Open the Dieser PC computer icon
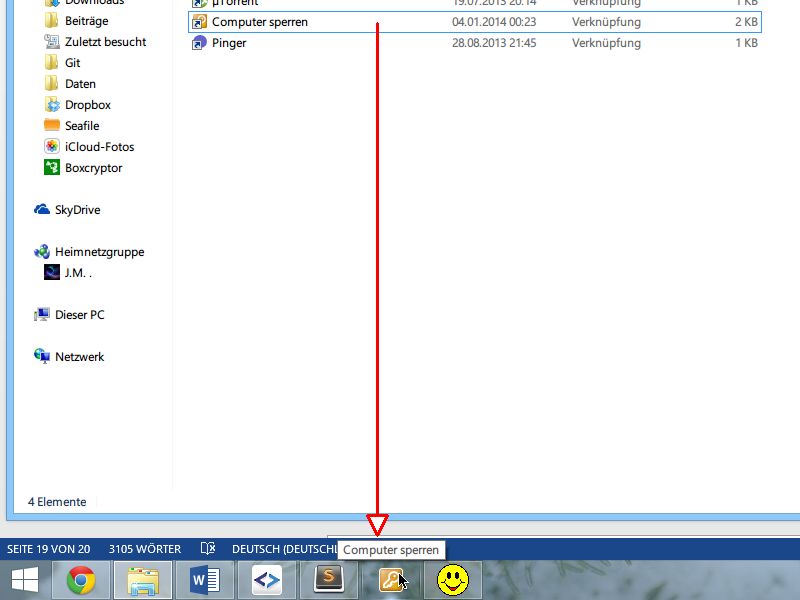Viewport: 800px width, 600px height. (x=42, y=314)
